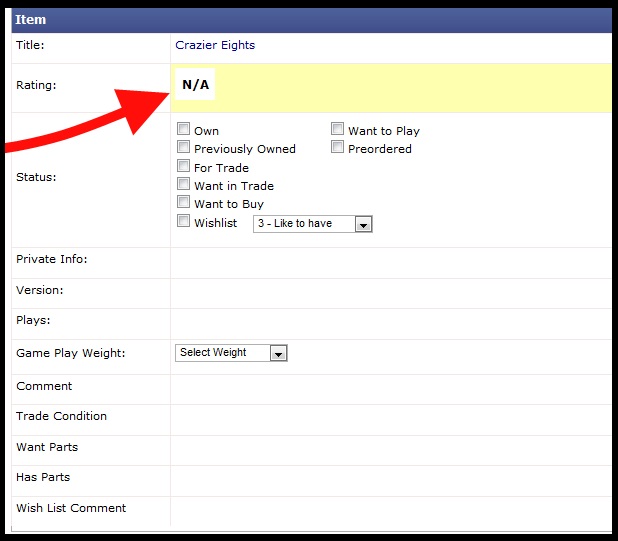Click the empty Comment field

[390, 387]
